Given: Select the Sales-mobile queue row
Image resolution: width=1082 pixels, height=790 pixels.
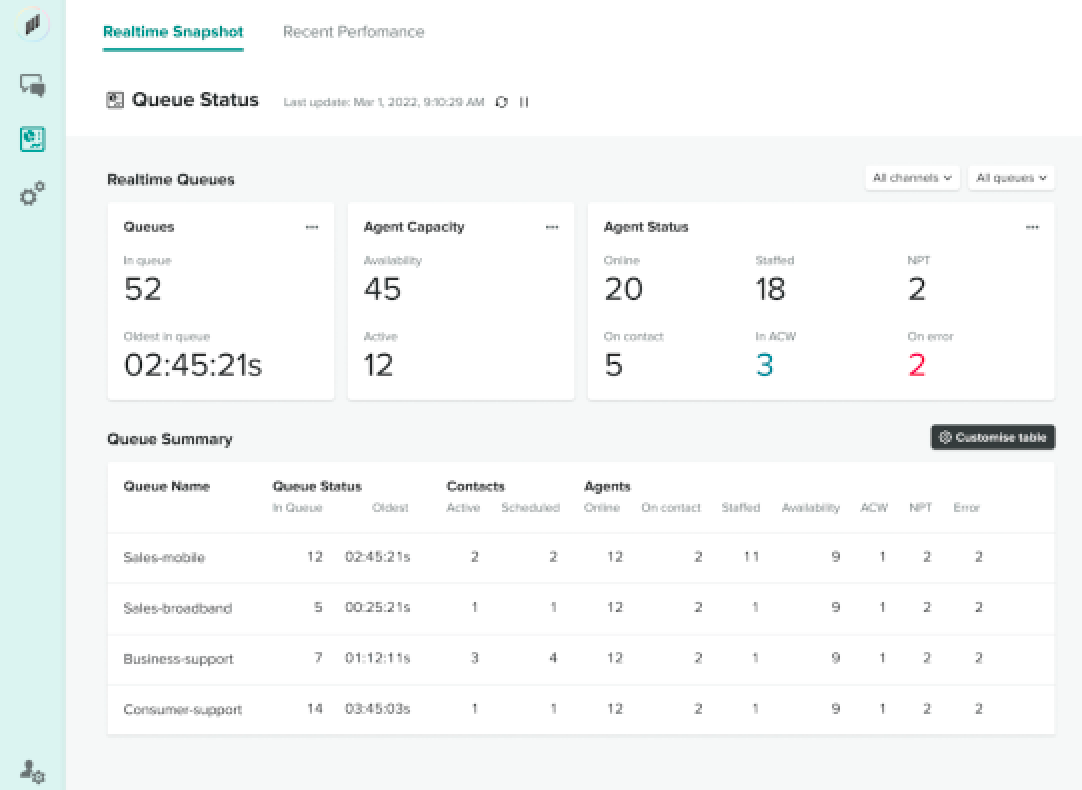Looking at the screenshot, I should point(164,557).
